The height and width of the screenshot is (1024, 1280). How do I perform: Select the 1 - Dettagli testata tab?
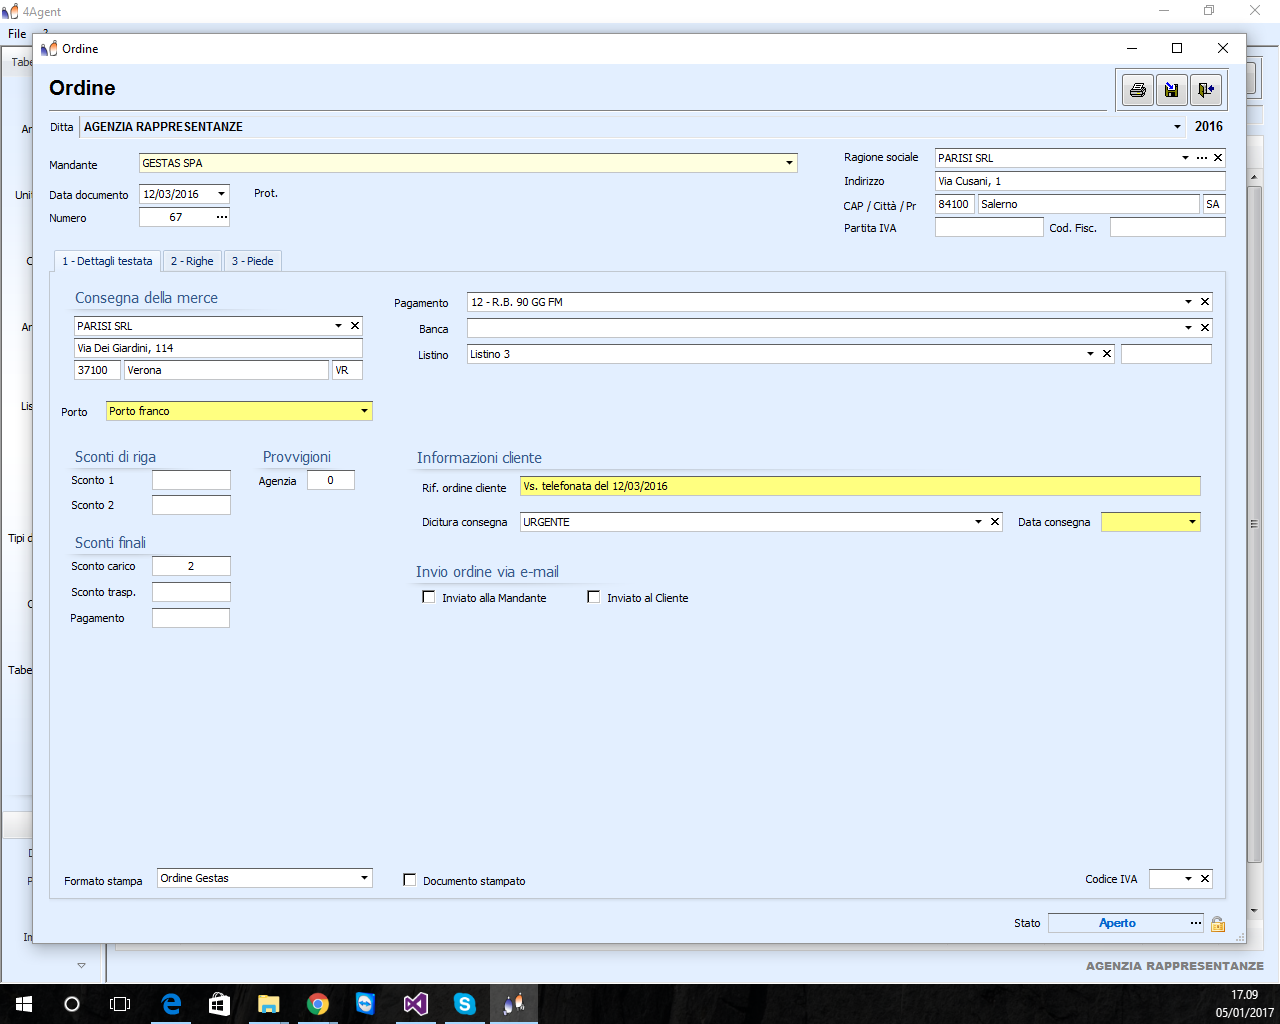(x=107, y=261)
